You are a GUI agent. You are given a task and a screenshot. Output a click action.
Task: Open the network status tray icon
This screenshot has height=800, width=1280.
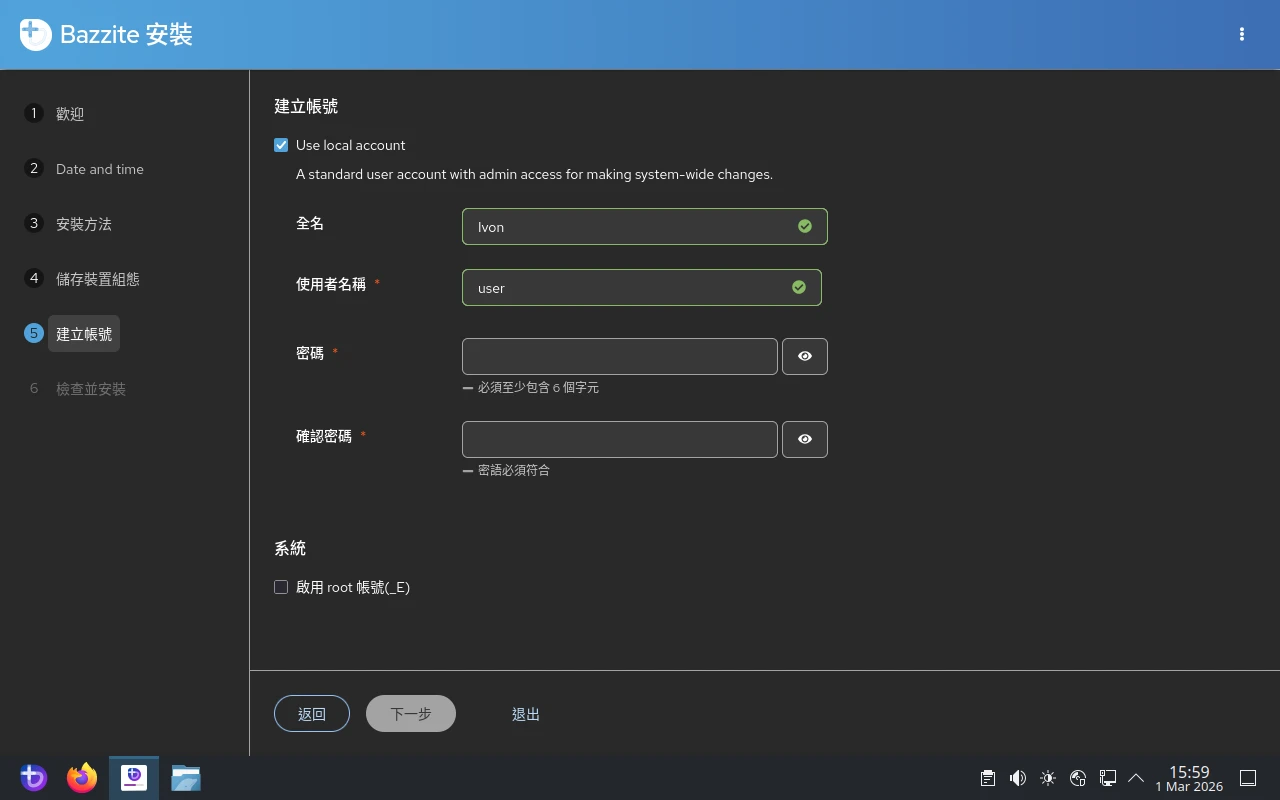coord(1078,777)
